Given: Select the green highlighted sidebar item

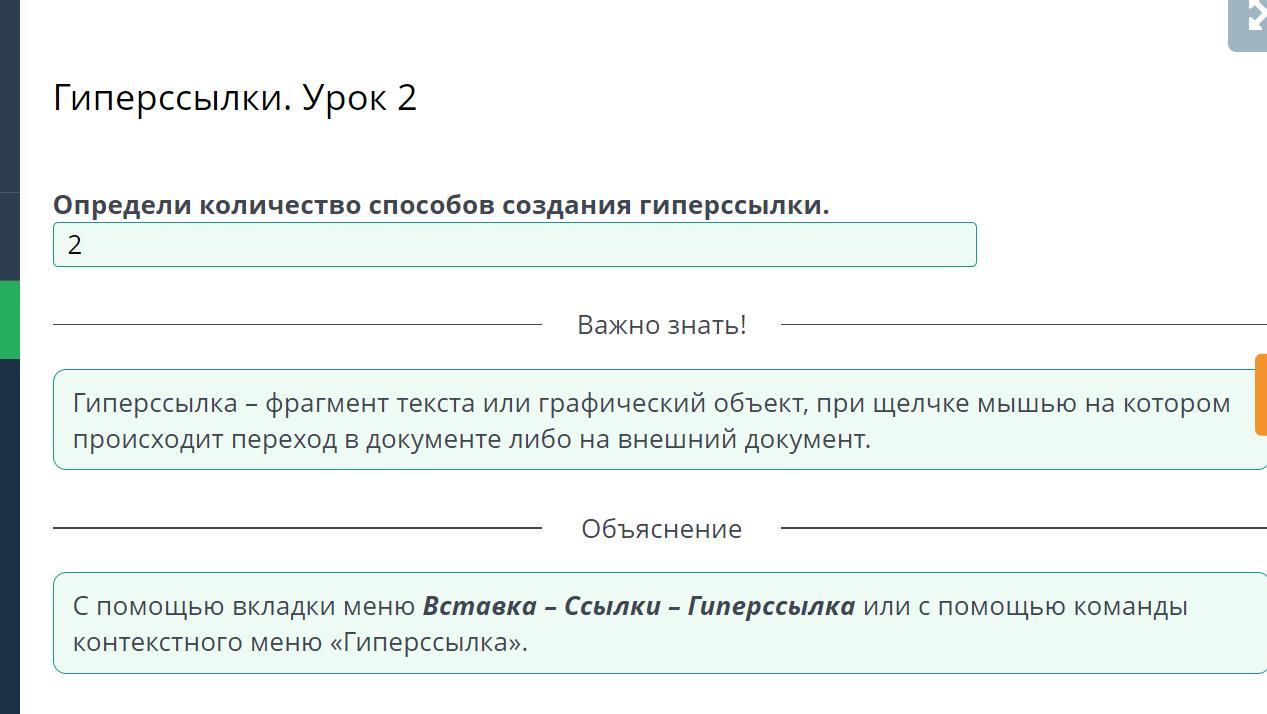Looking at the screenshot, I should [x=9, y=319].
